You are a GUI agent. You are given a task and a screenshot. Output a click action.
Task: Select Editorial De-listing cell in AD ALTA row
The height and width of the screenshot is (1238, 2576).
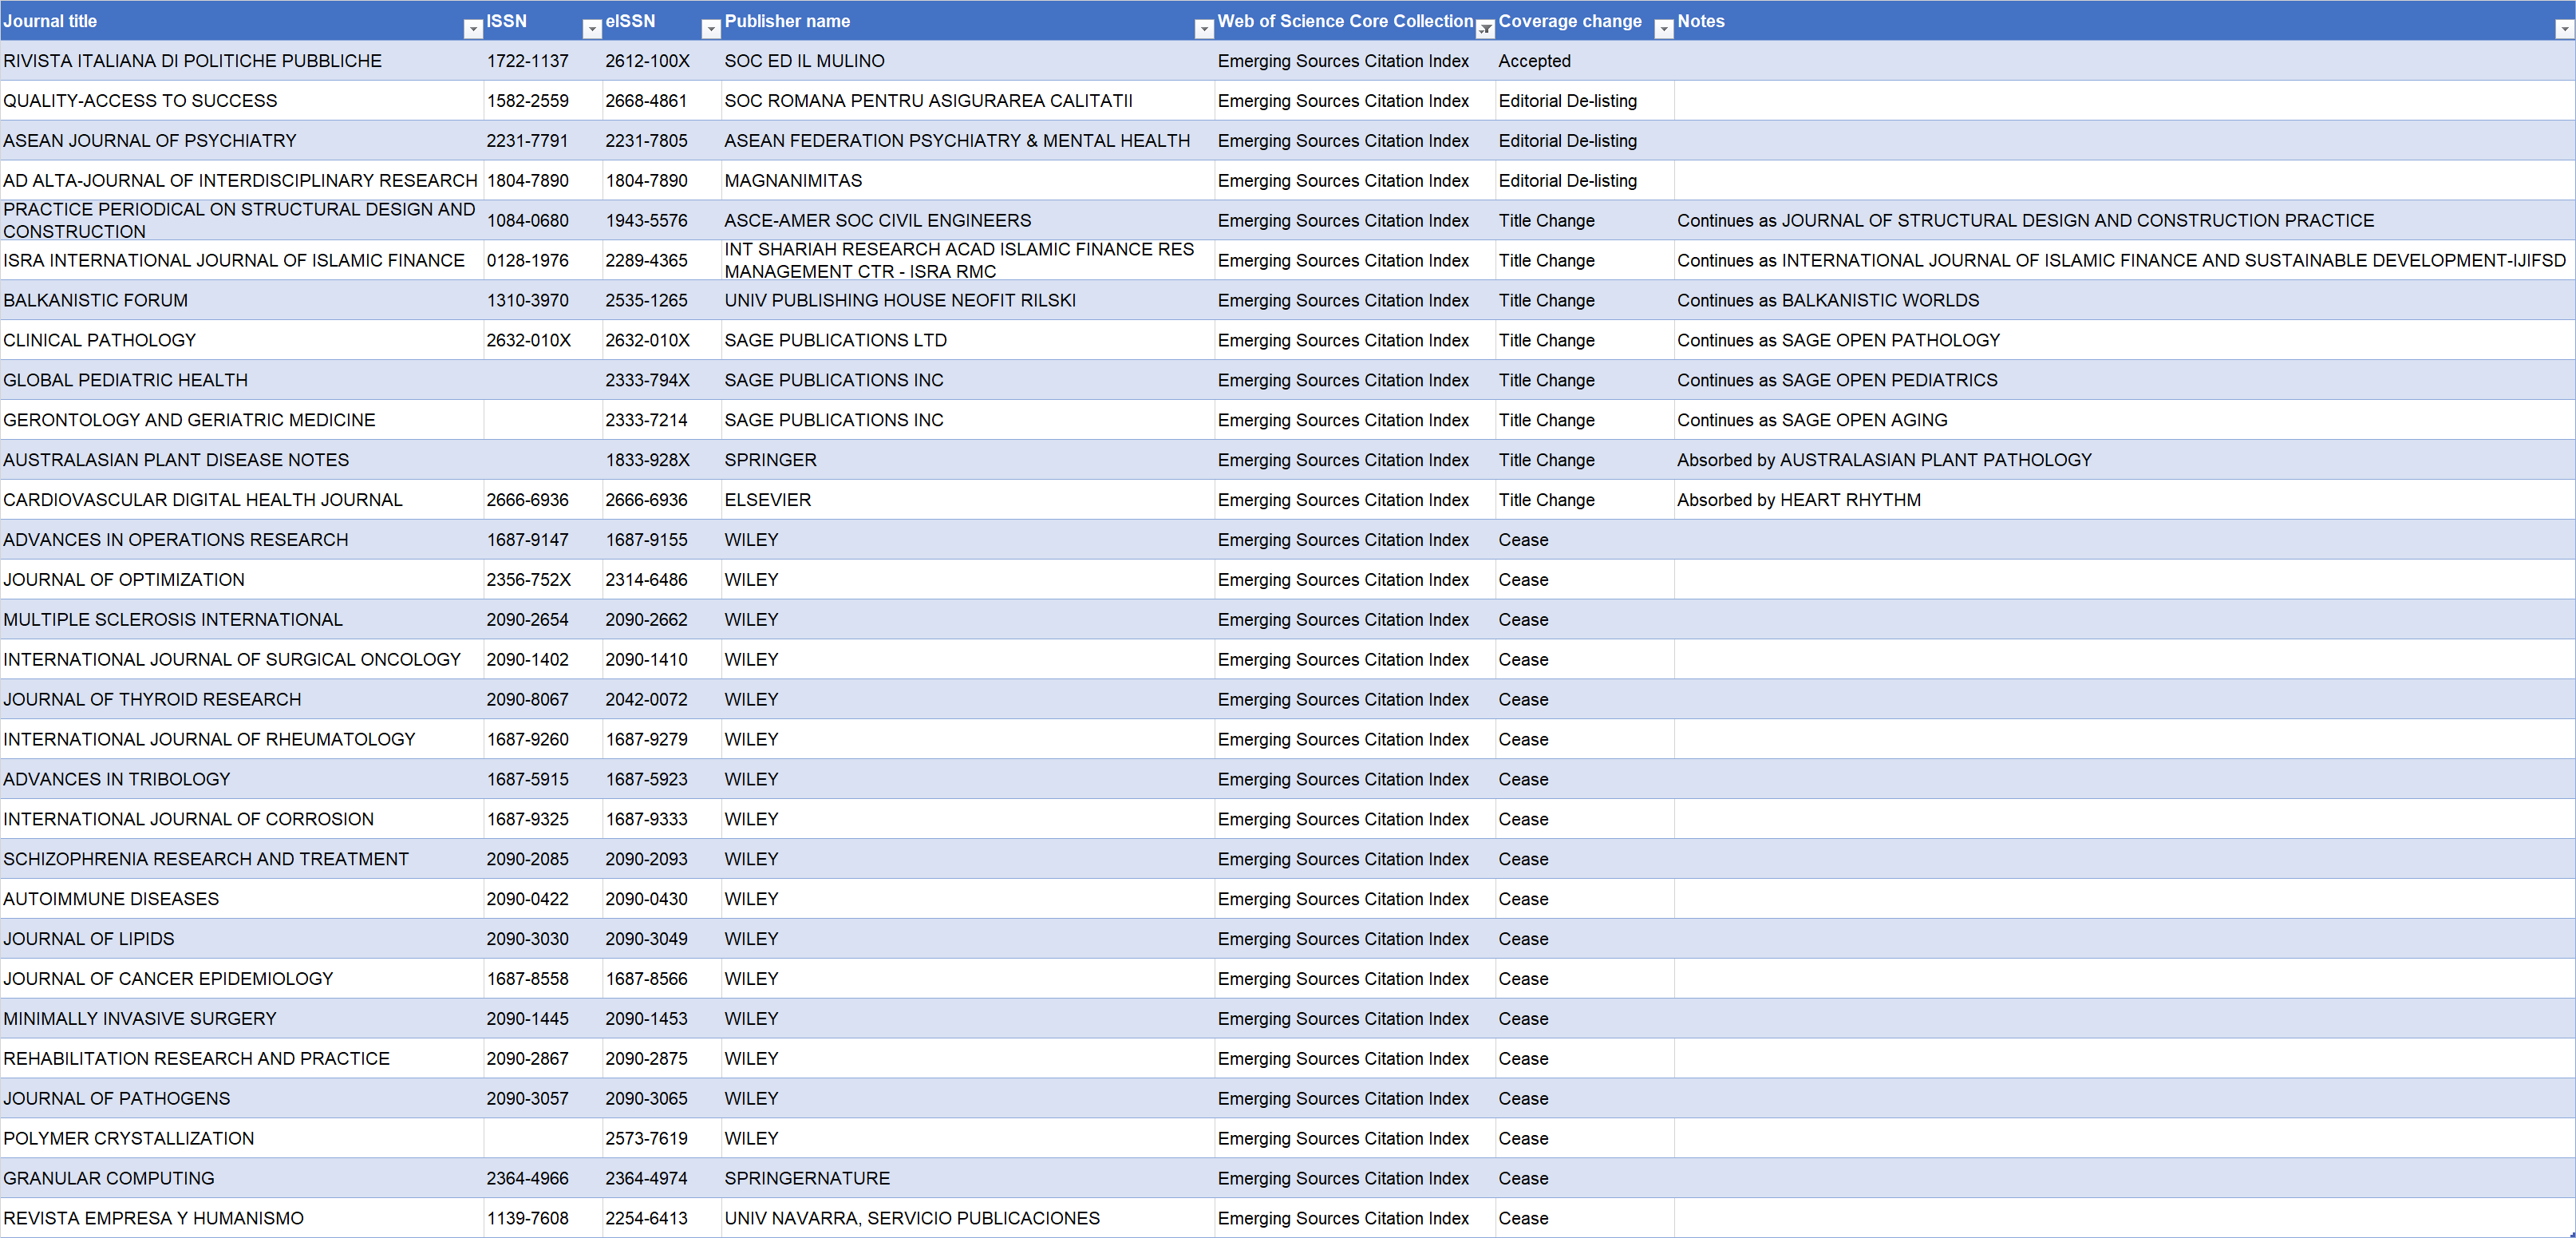click(x=1585, y=181)
